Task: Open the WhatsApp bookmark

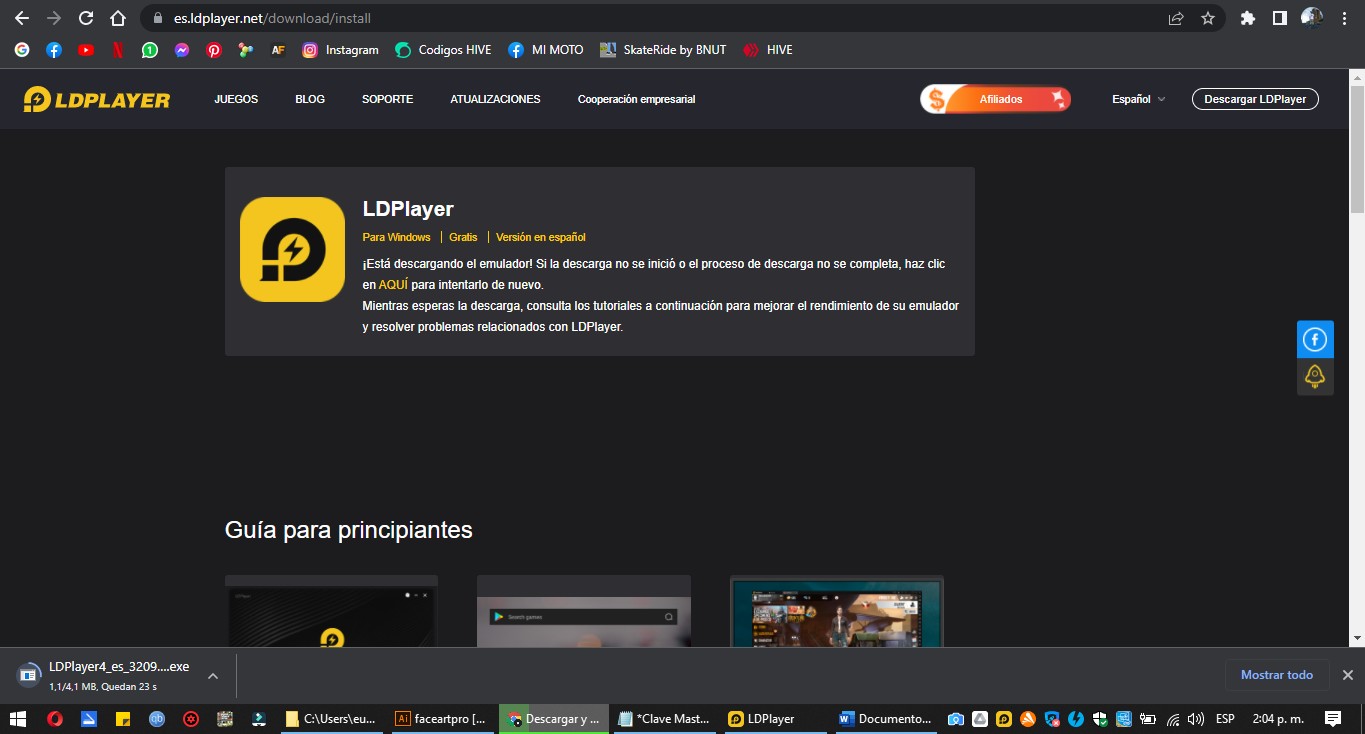Action: [150, 49]
